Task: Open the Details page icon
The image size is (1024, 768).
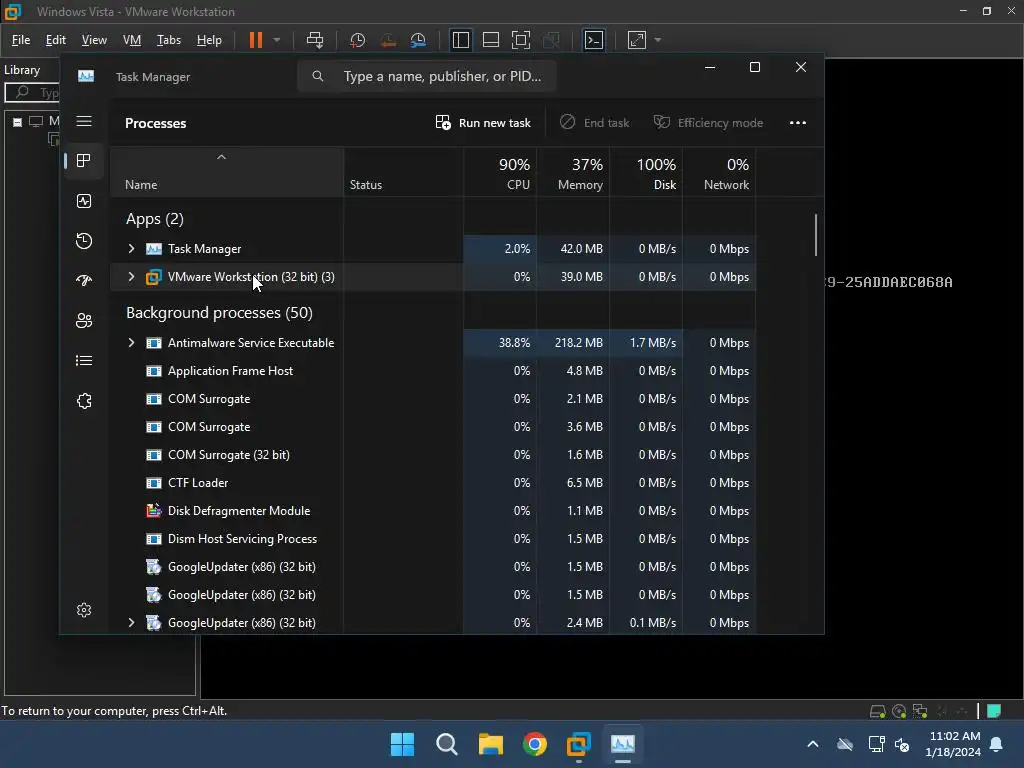Action: pos(84,360)
